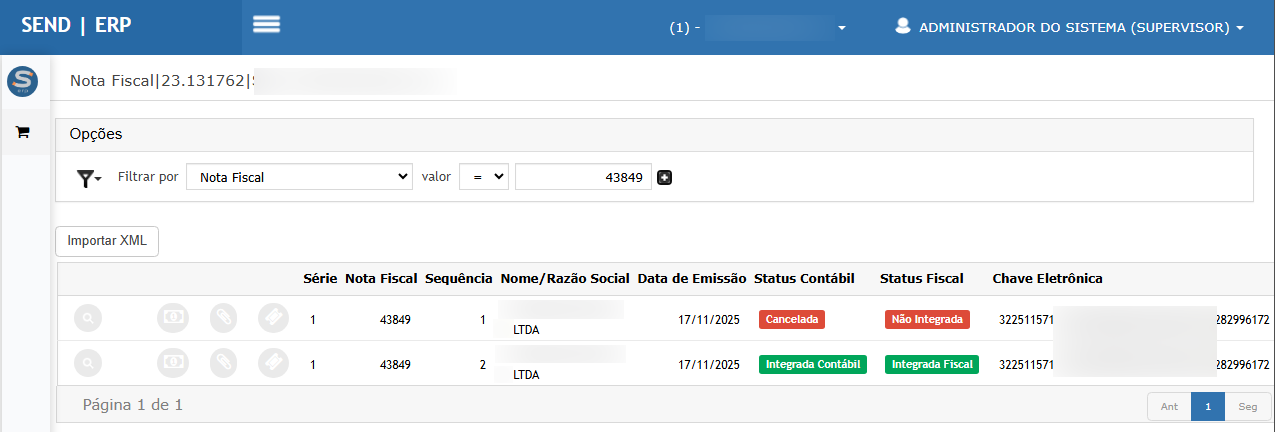Click the money icon for sequence 1

[x=173, y=319]
